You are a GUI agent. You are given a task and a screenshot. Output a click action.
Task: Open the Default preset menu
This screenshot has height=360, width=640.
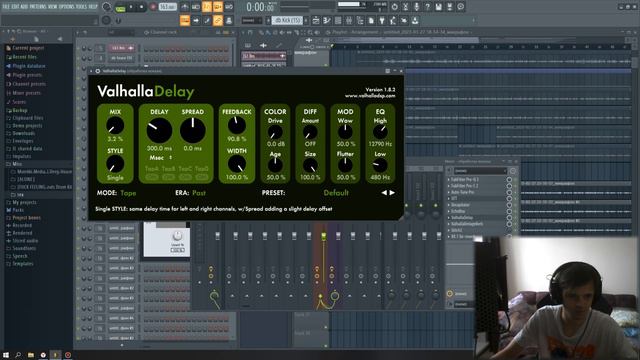point(336,193)
